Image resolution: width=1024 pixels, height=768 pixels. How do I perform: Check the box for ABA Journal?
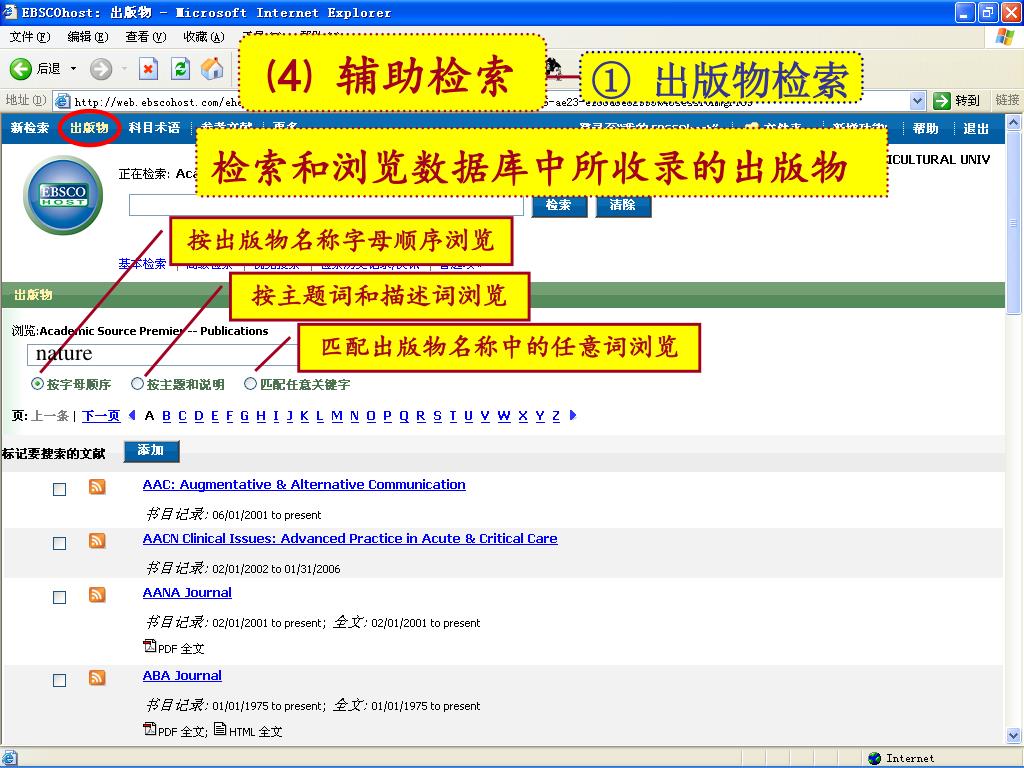click(x=59, y=680)
